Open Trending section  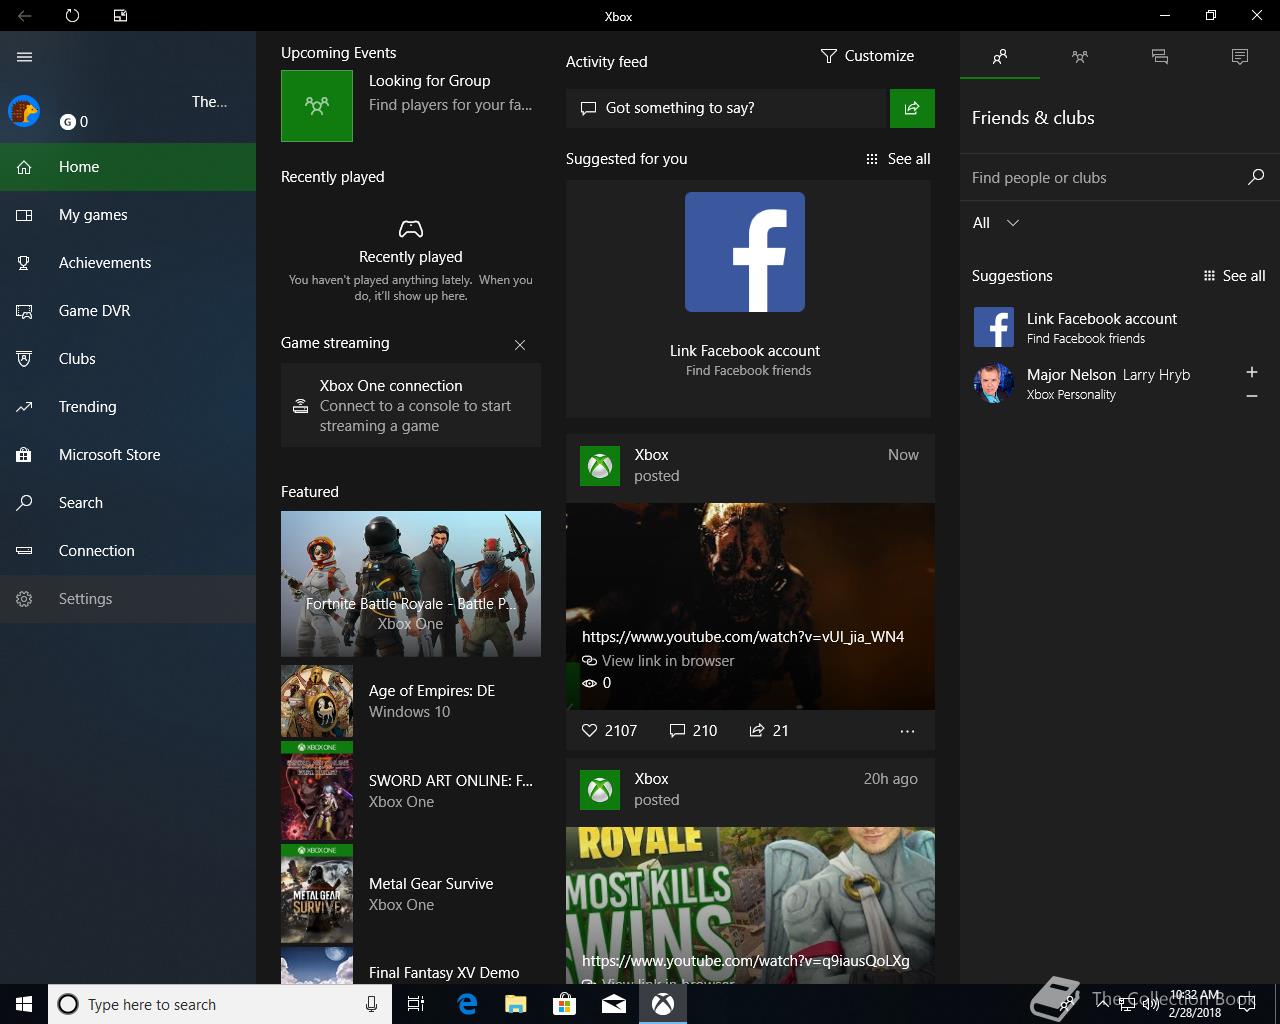click(x=128, y=407)
